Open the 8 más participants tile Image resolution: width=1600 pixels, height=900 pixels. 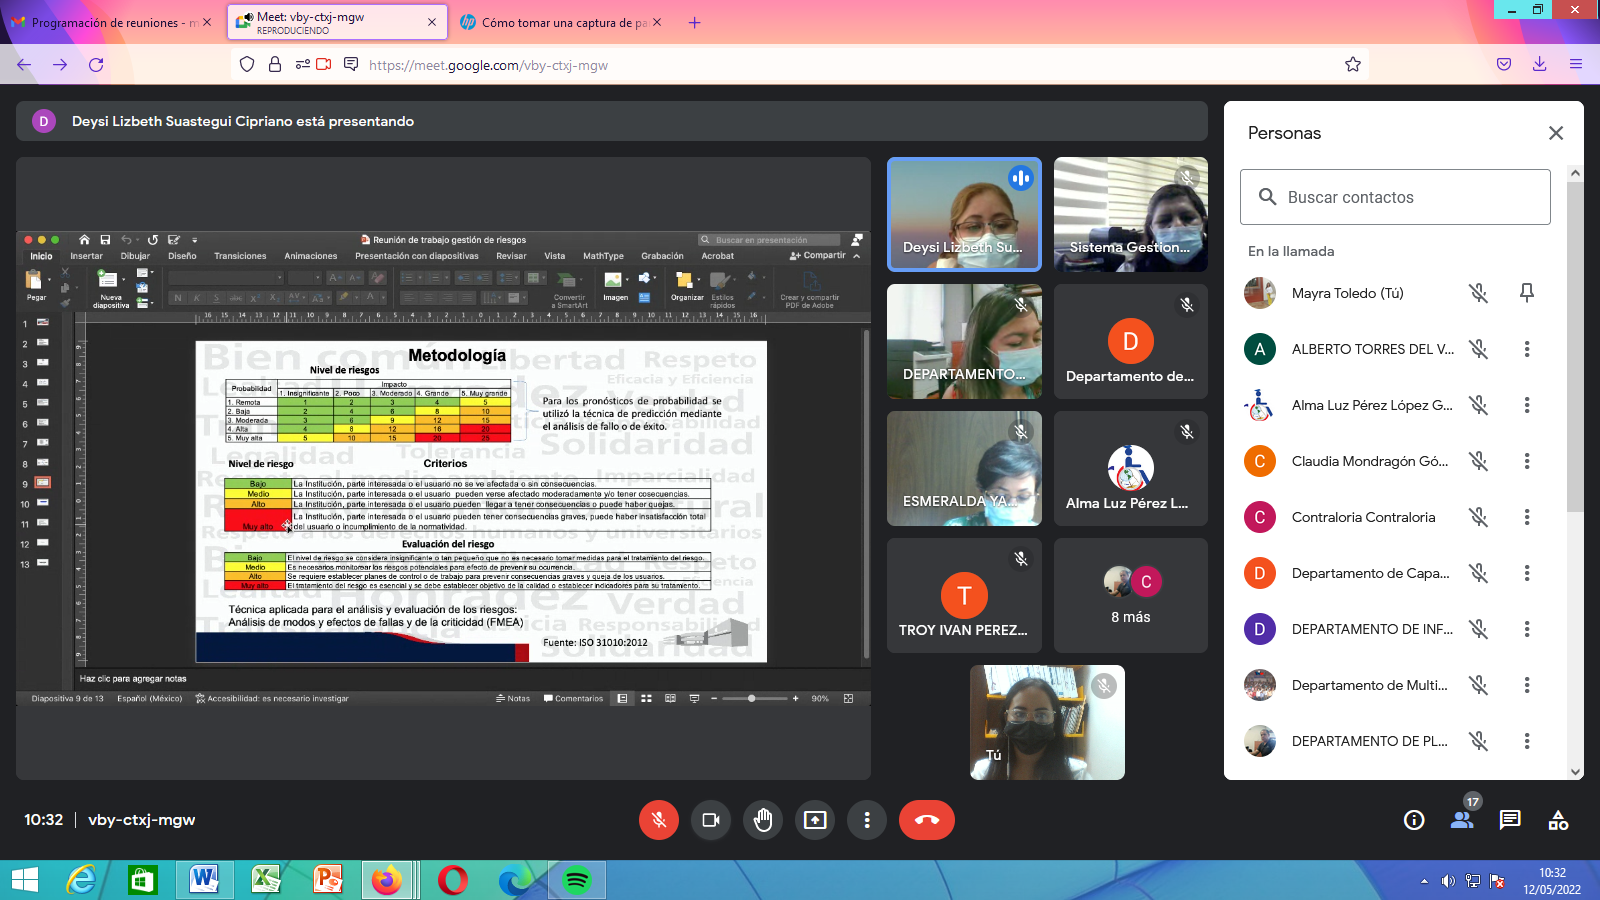tap(1131, 595)
